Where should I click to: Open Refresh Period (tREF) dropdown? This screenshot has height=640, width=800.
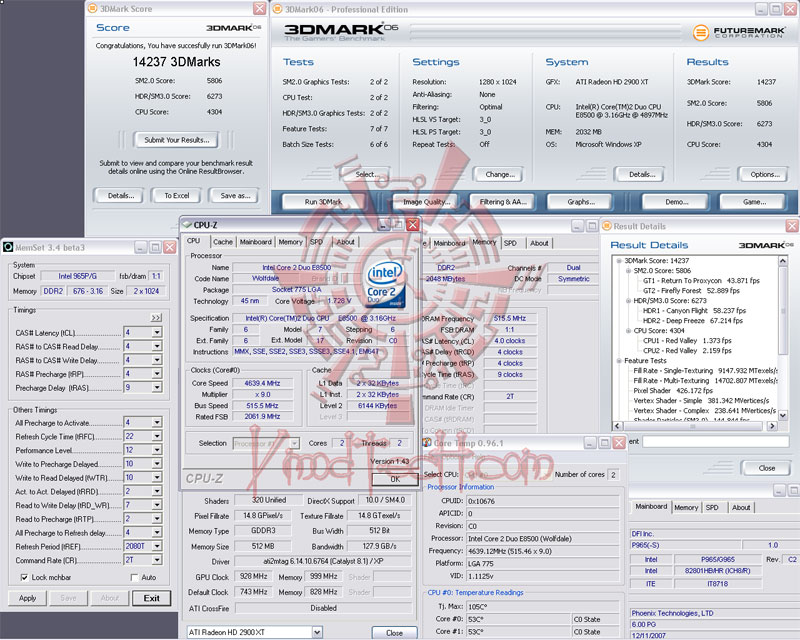click(x=157, y=546)
